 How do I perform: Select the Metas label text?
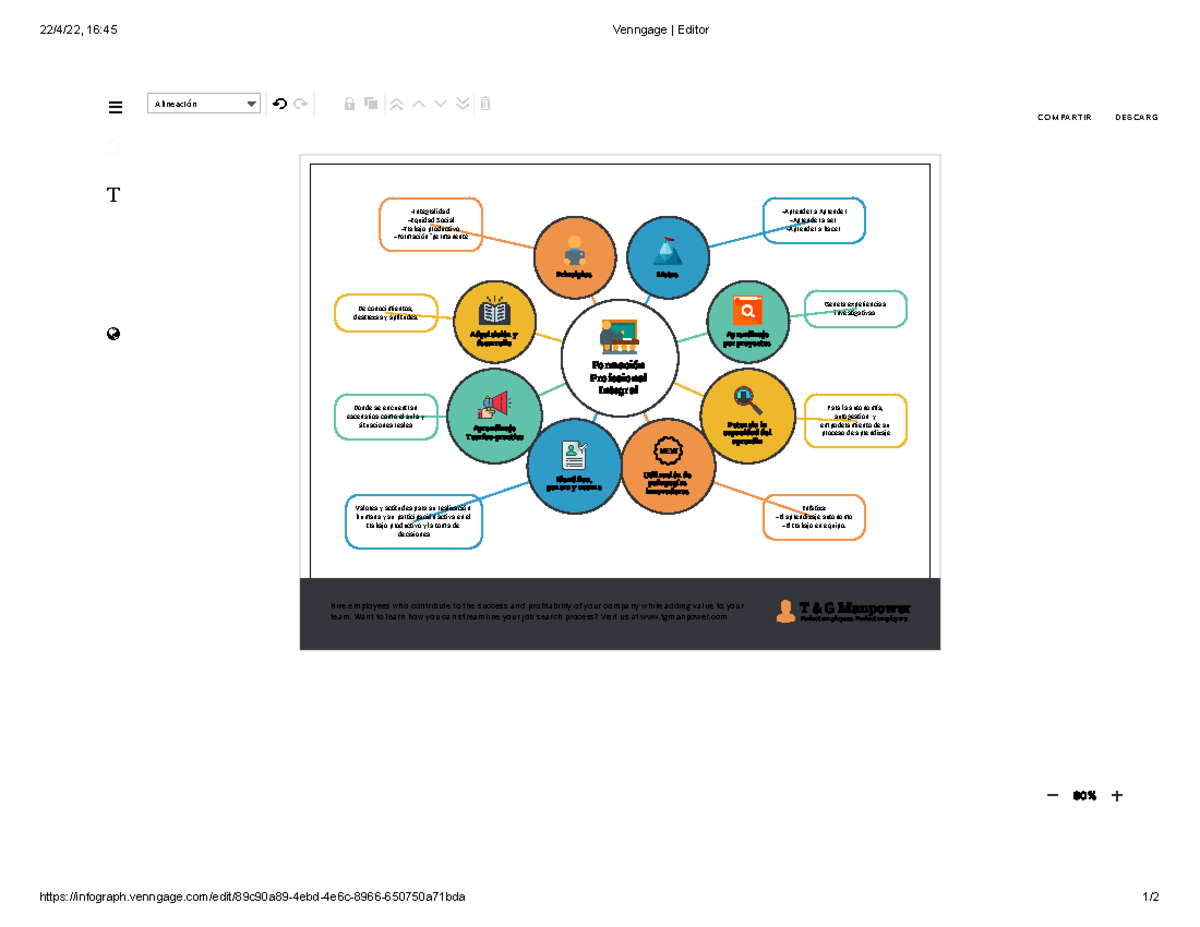pyautogui.click(x=667, y=273)
